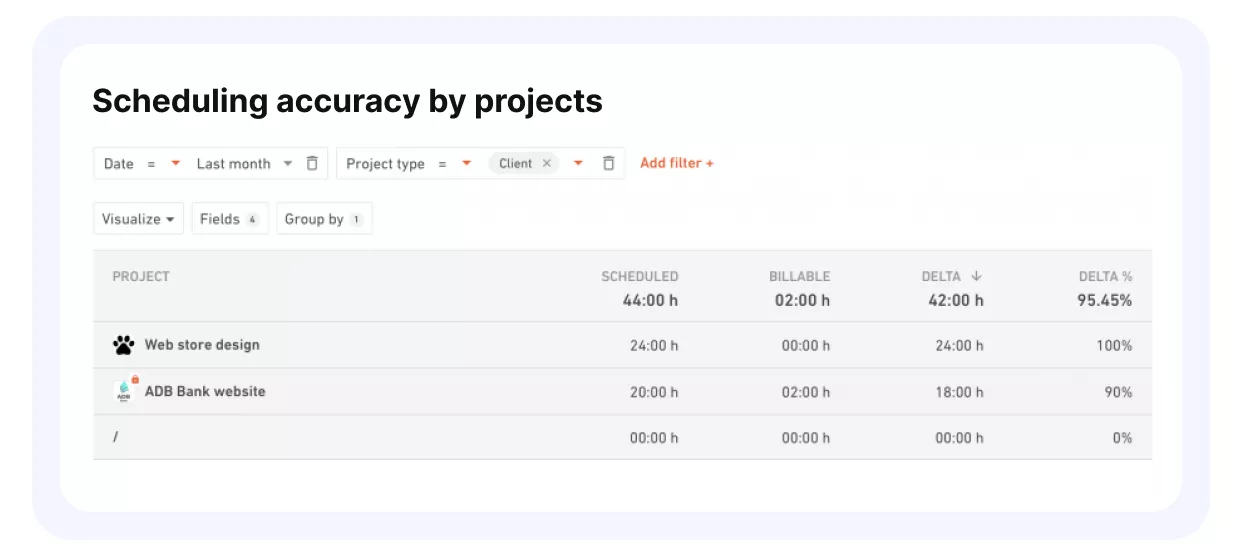Click total scheduled value 44:00 h
1240x556 pixels.
(x=650, y=300)
